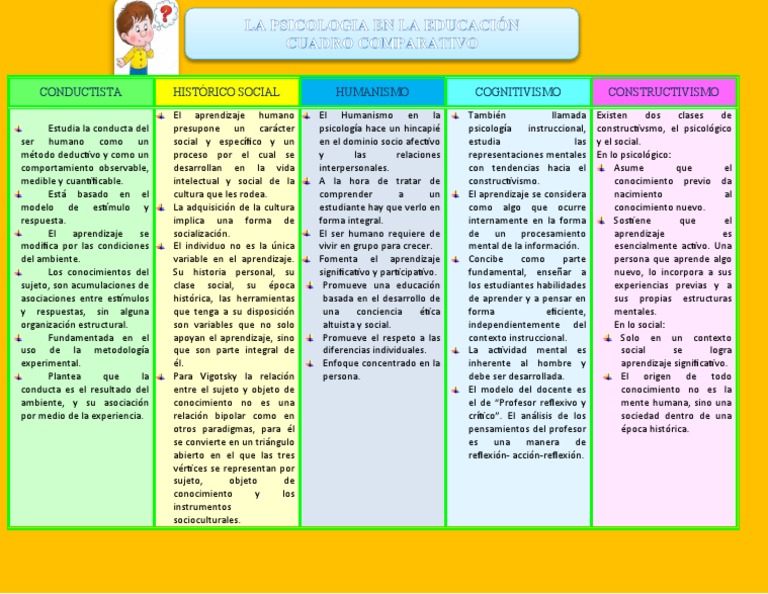Click bullet icon before 'Promueve el respeto'

pyautogui.click(x=310, y=338)
